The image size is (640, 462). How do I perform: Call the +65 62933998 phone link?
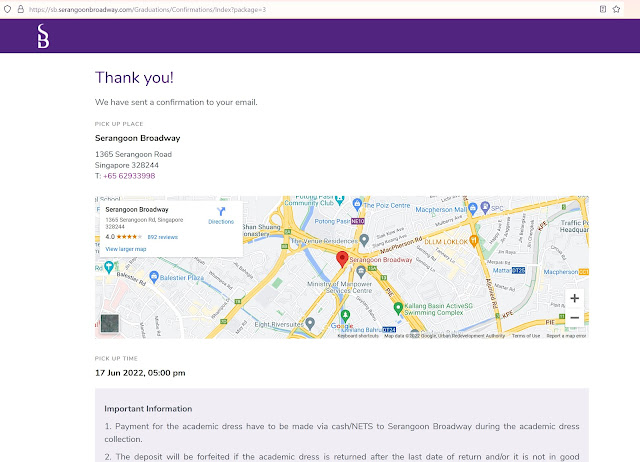129,176
